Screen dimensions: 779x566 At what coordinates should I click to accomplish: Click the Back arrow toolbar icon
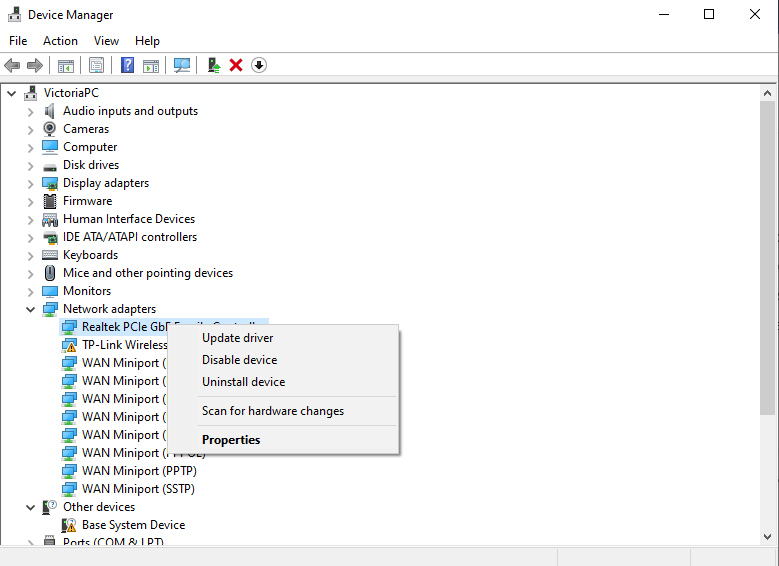pos(12,65)
